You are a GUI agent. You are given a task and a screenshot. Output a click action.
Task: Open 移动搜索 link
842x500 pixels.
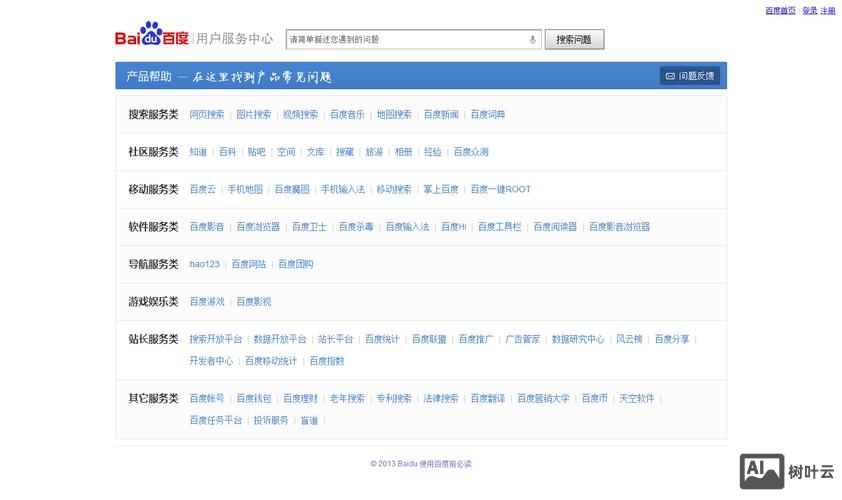click(x=394, y=189)
